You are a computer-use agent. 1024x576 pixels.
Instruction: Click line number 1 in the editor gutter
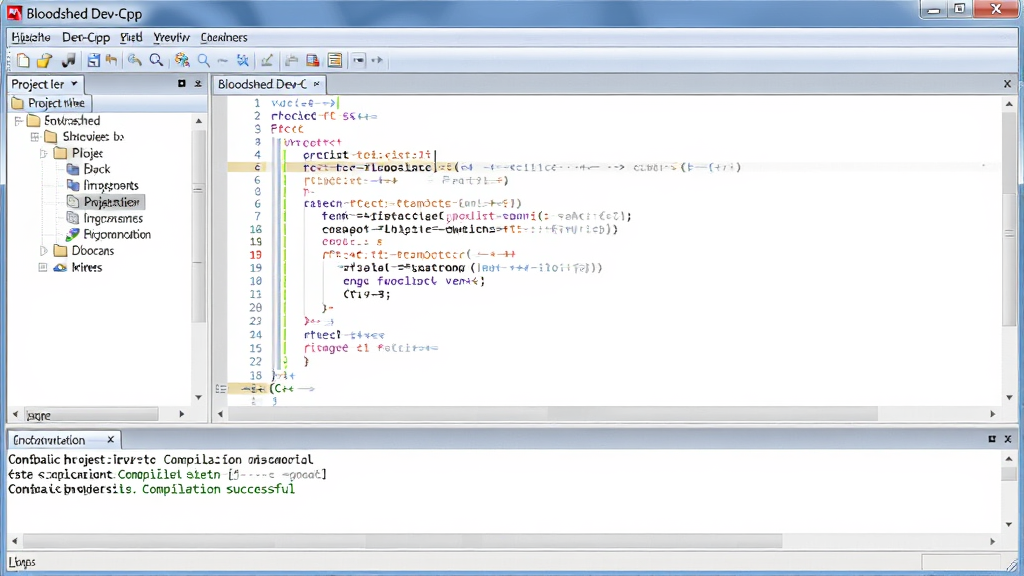[257, 103]
